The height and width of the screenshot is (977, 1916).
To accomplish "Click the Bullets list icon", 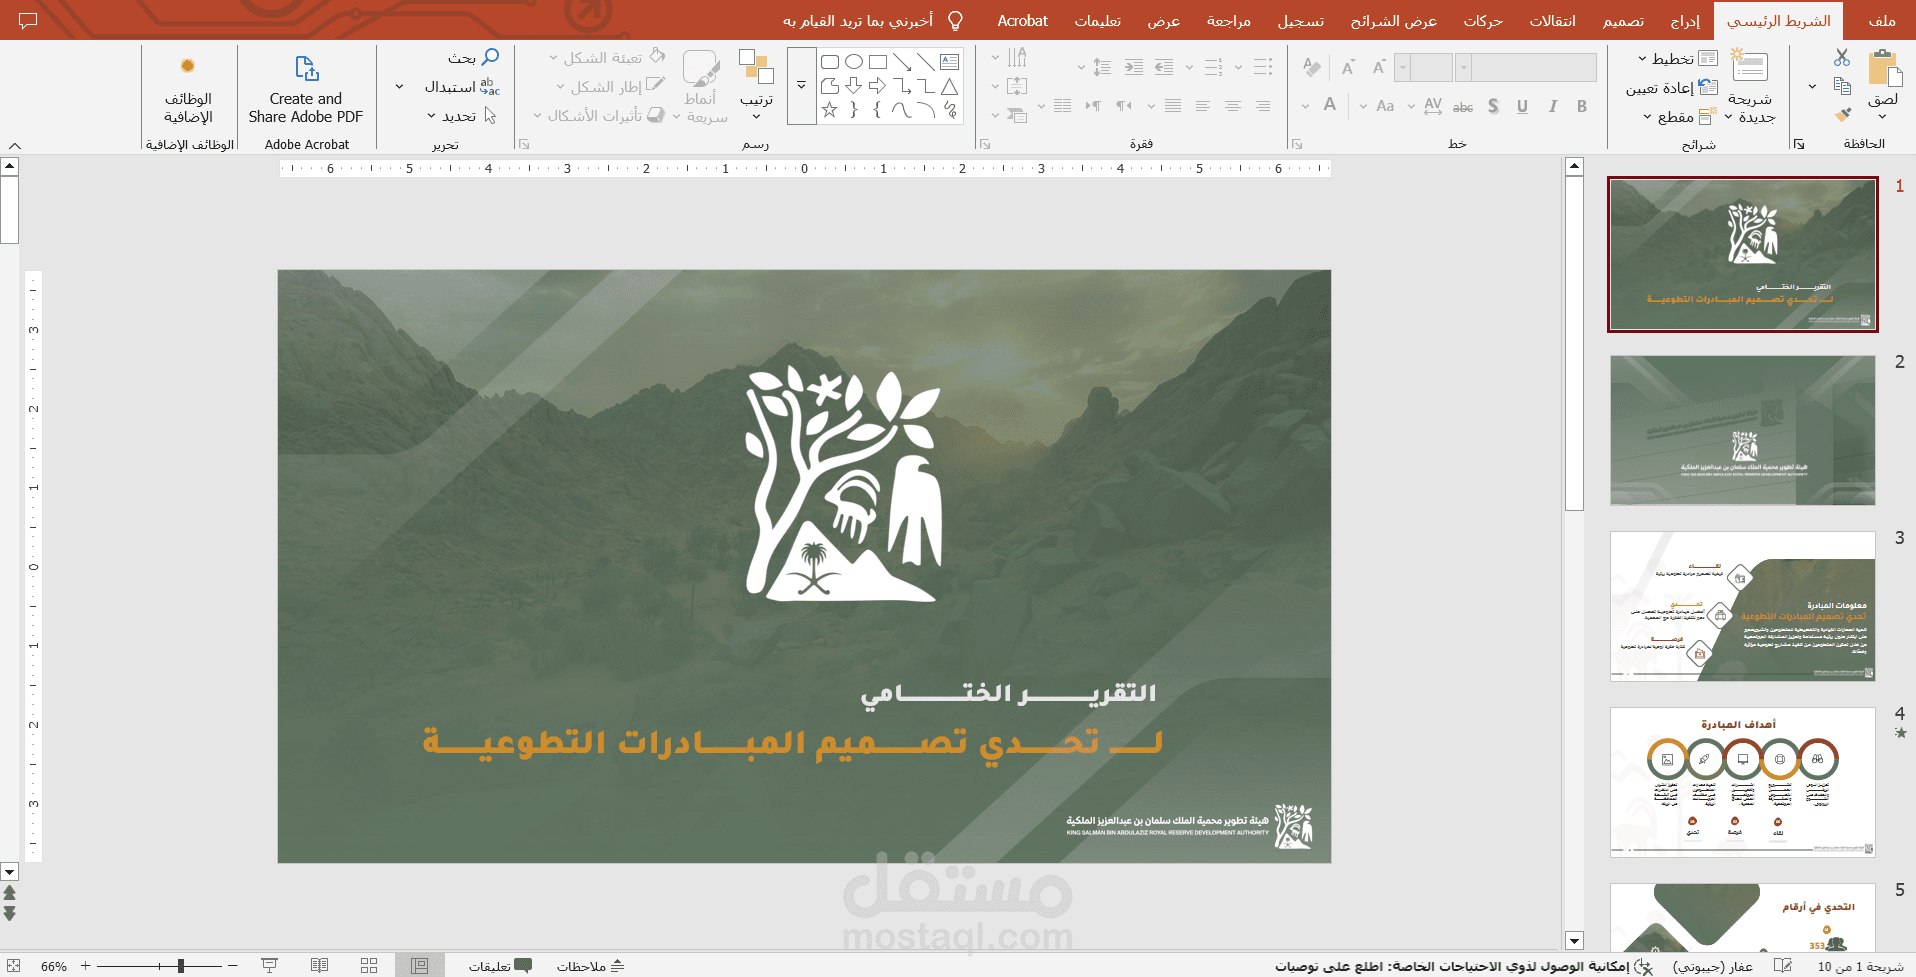I will coord(1263,67).
